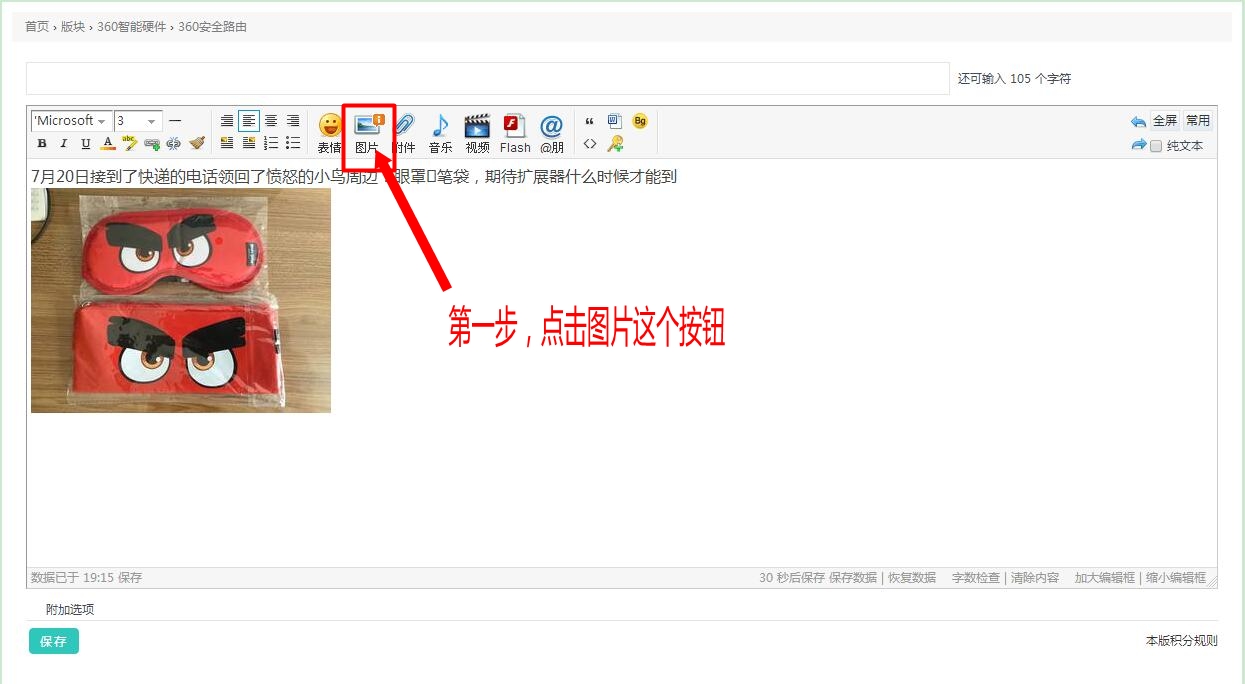Undo with the blue left arrow
The height and width of the screenshot is (684, 1245).
1138,122
